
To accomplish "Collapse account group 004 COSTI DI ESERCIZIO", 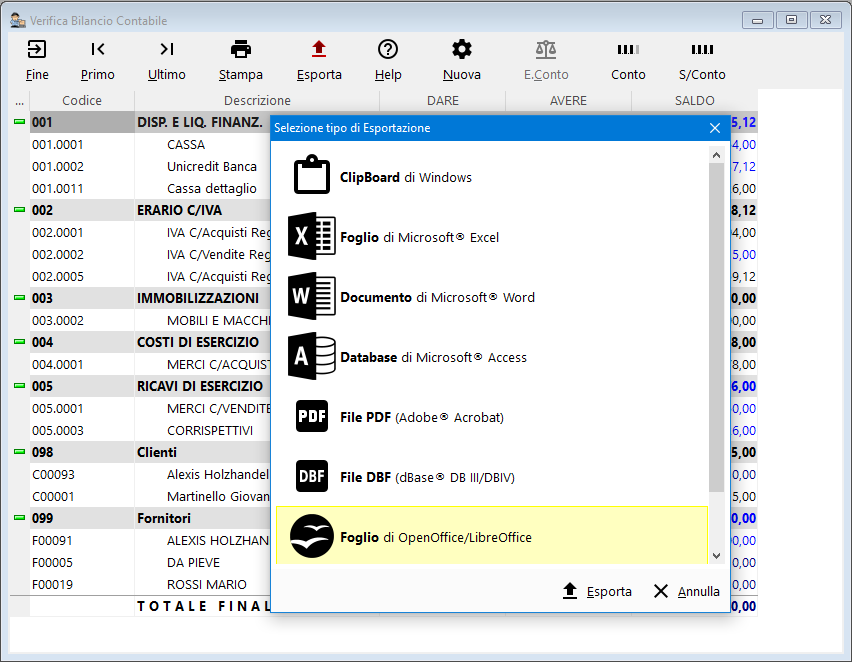I will pos(19,342).
